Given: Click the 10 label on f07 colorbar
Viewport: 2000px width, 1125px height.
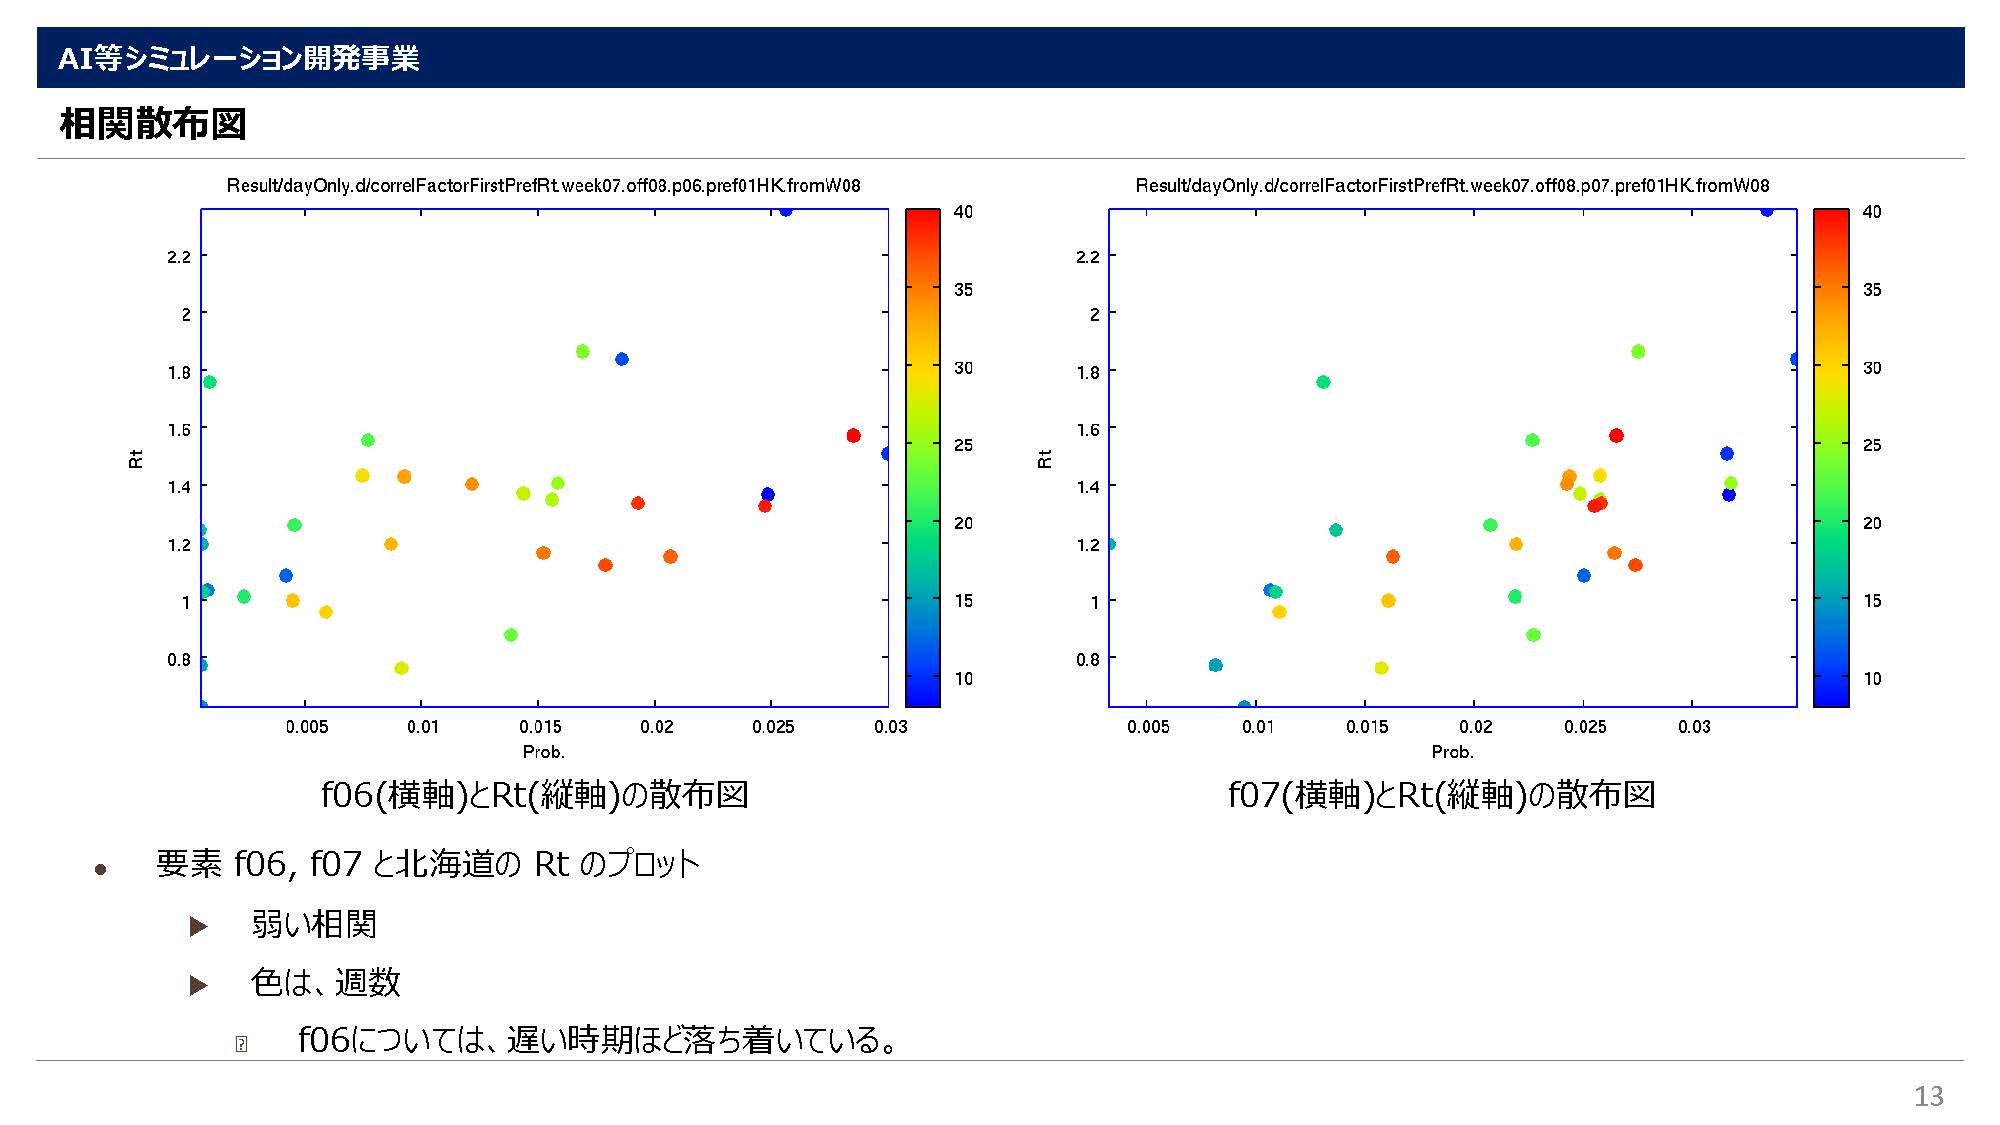Looking at the screenshot, I should coord(1872,679).
